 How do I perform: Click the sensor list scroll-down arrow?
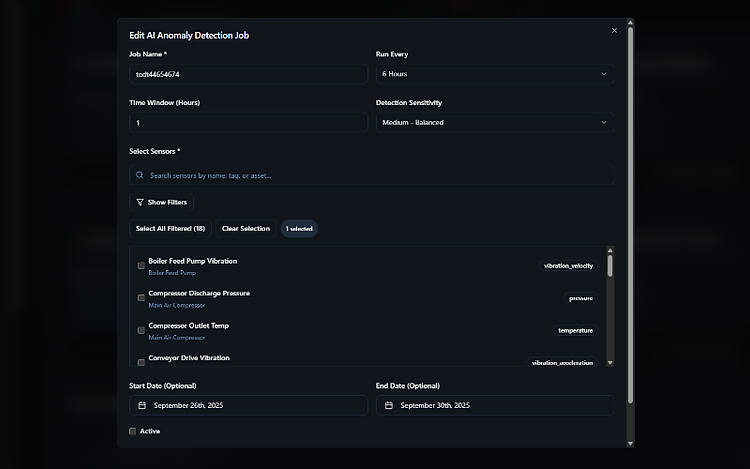click(610, 363)
